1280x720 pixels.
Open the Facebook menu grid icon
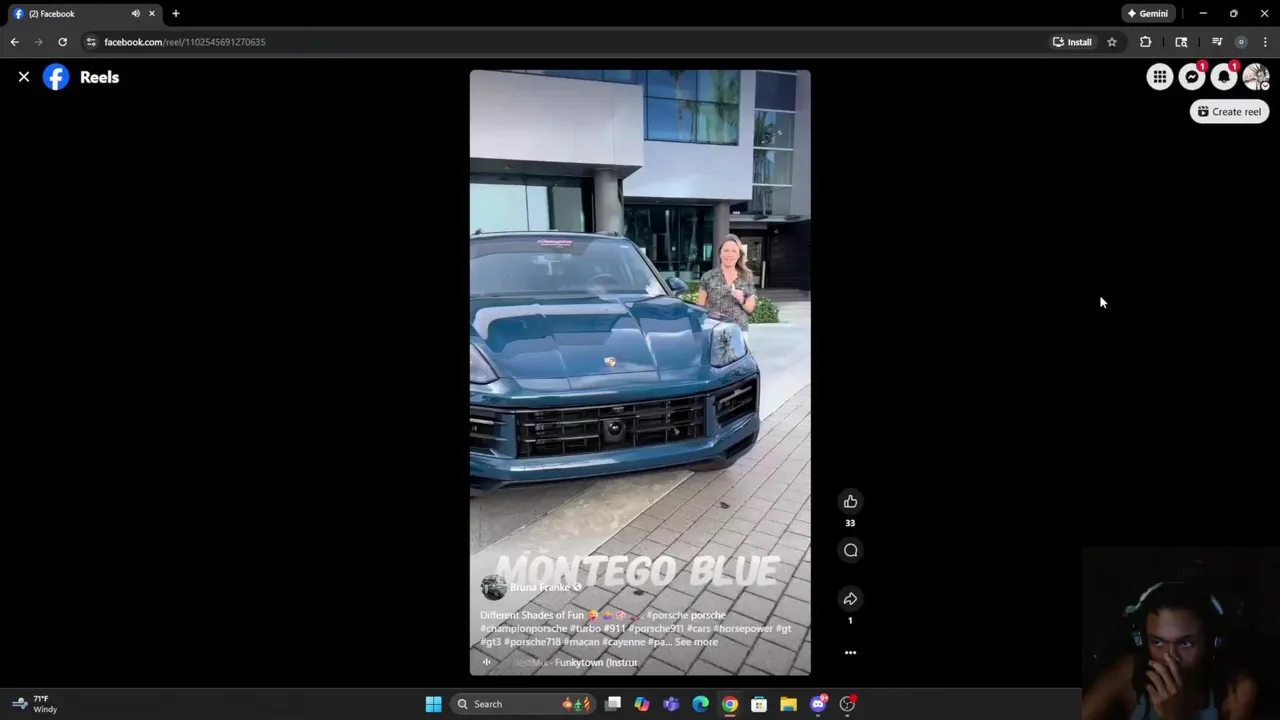coord(1159,77)
